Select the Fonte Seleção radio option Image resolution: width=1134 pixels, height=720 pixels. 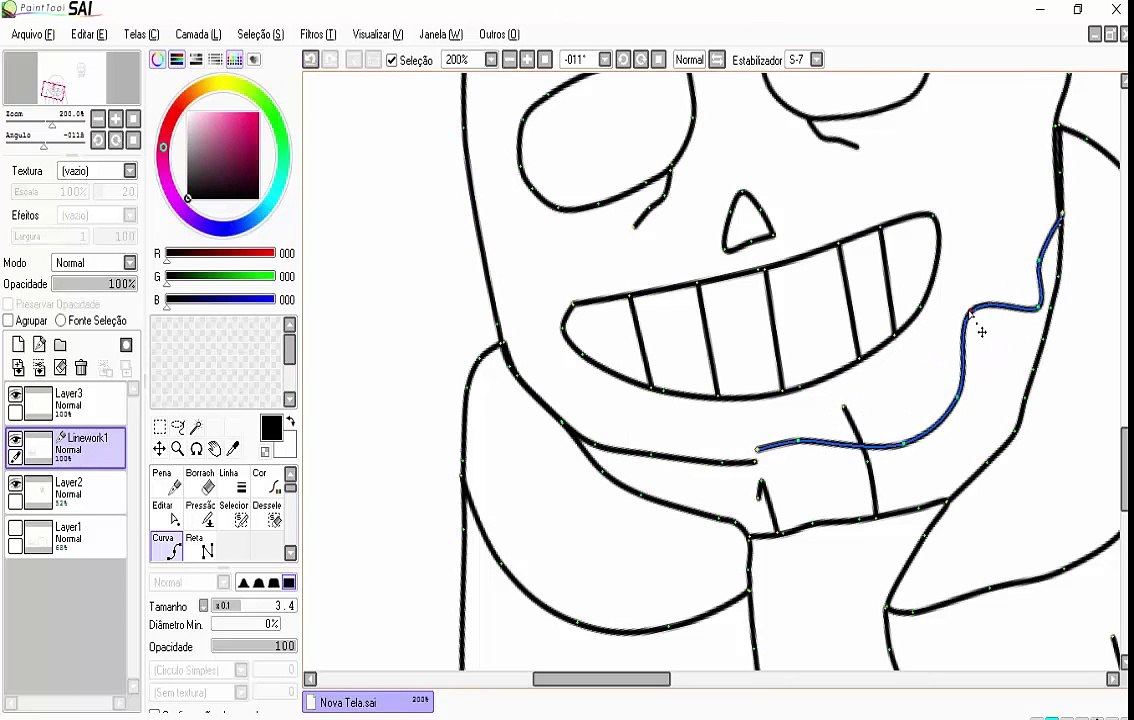[61, 320]
